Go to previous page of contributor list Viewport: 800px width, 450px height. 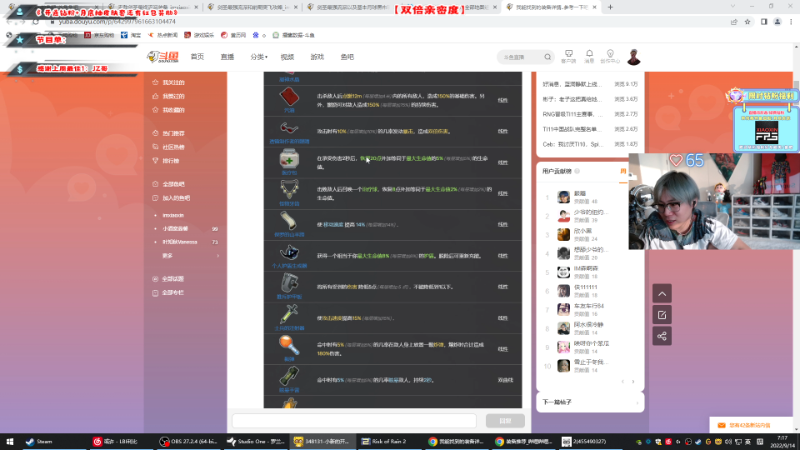[x=622, y=382]
